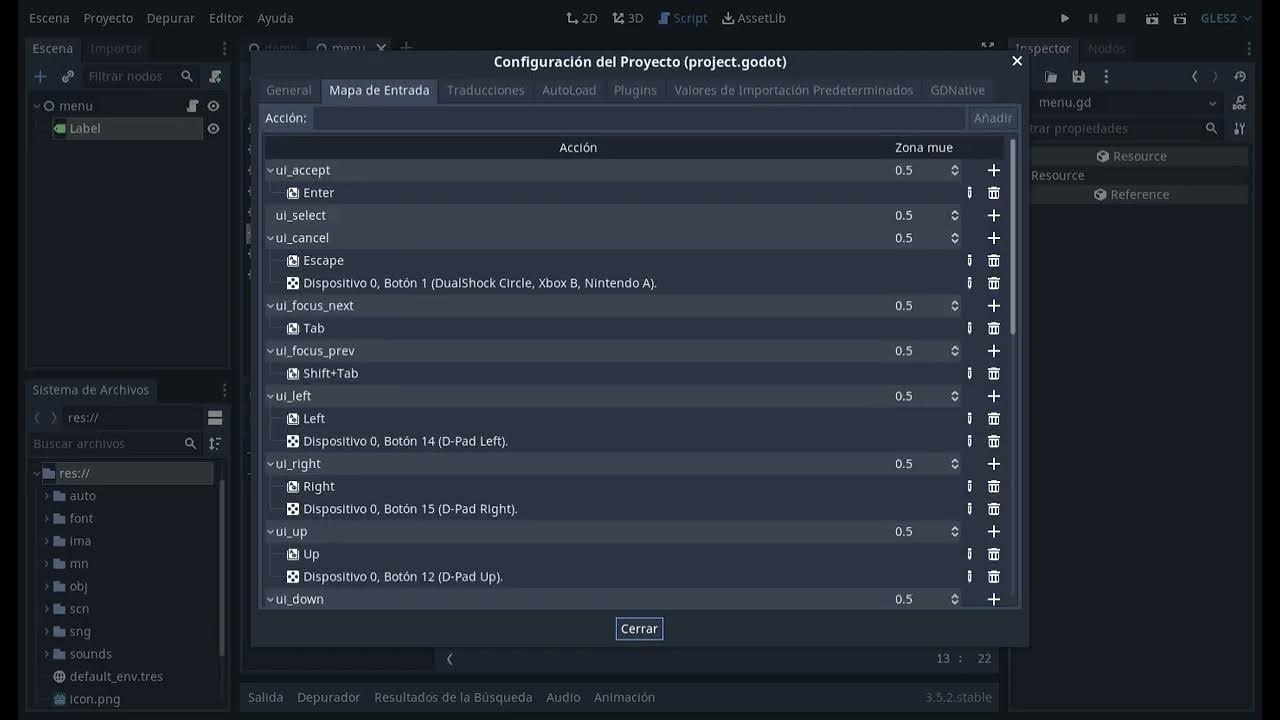Click the Buscar archivos search field
1280x720 pixels.
click(115, 443)
